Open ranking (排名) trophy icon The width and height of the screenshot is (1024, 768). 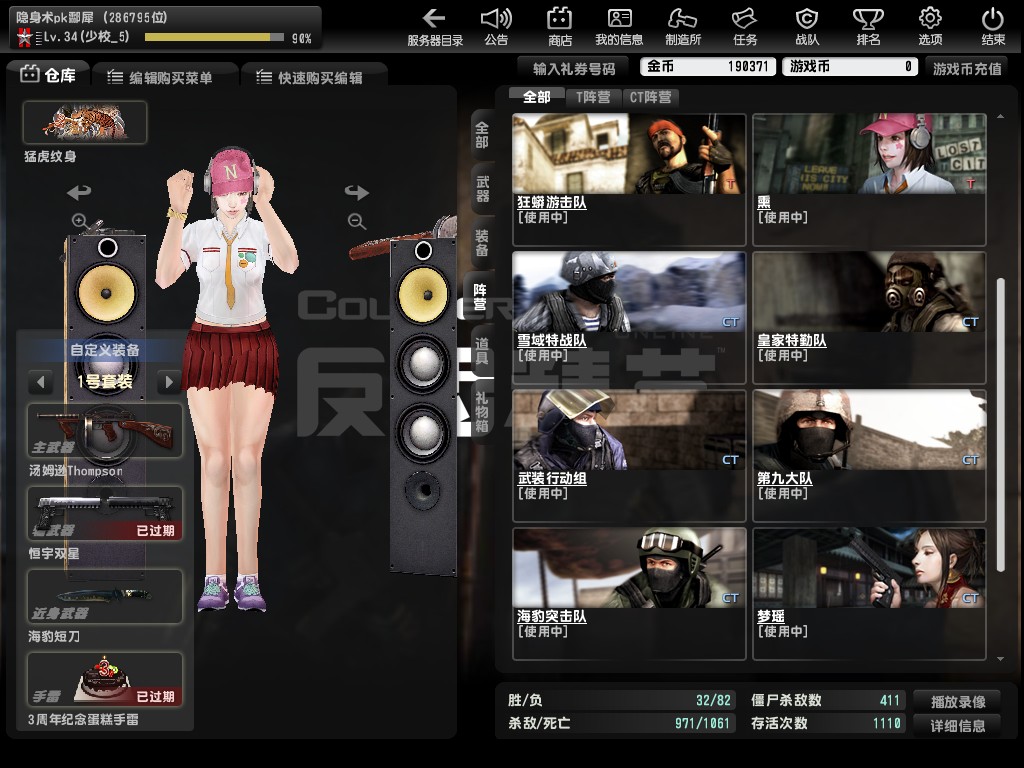click(868, 27)
